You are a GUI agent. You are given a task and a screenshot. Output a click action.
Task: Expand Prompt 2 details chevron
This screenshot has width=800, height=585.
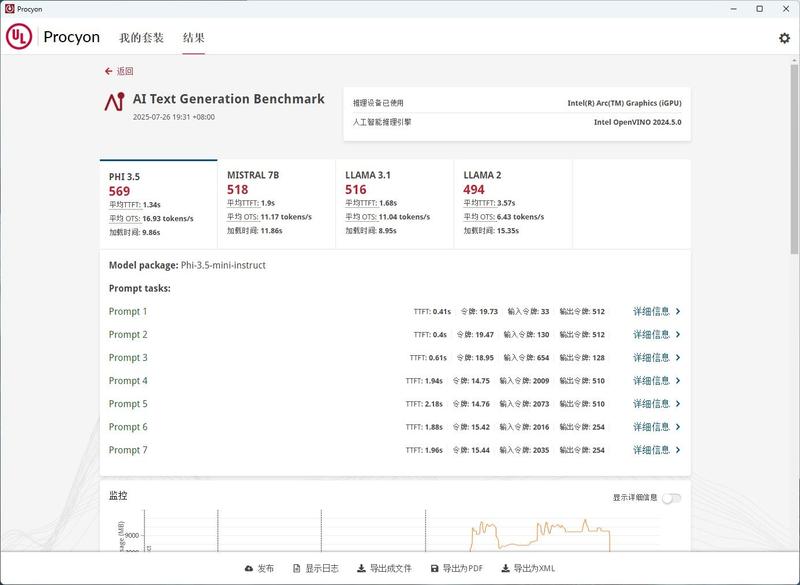point(678,335)
